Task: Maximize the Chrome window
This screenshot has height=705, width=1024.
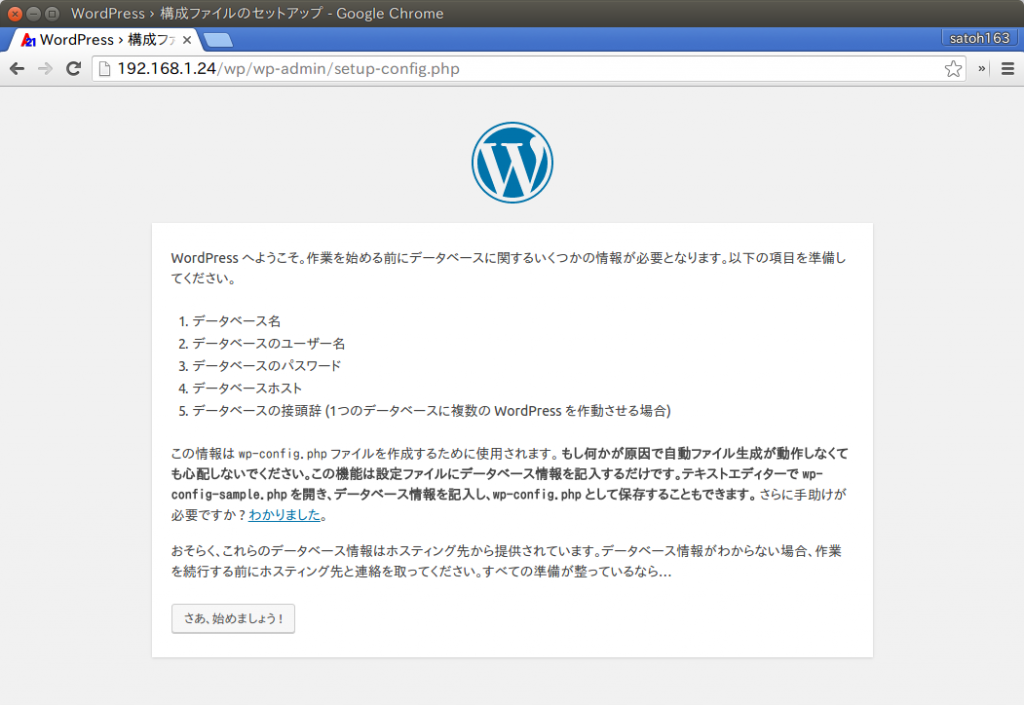Action: [52, 13]
